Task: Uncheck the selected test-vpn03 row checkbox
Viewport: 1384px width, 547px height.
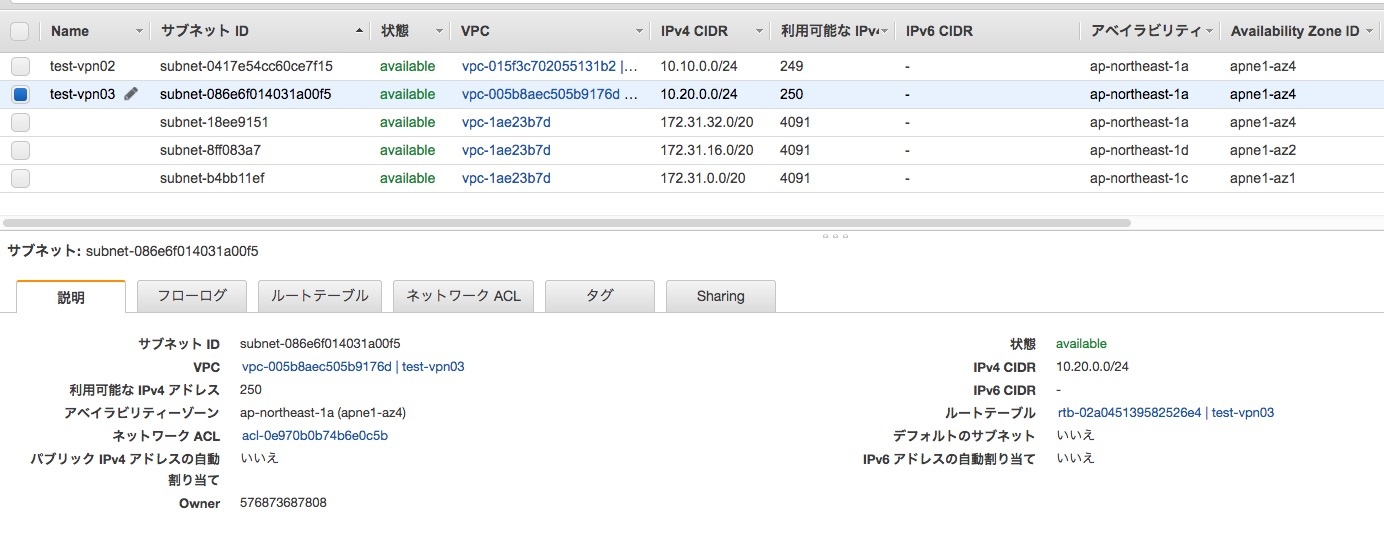Action: click(x=20, y=94)
